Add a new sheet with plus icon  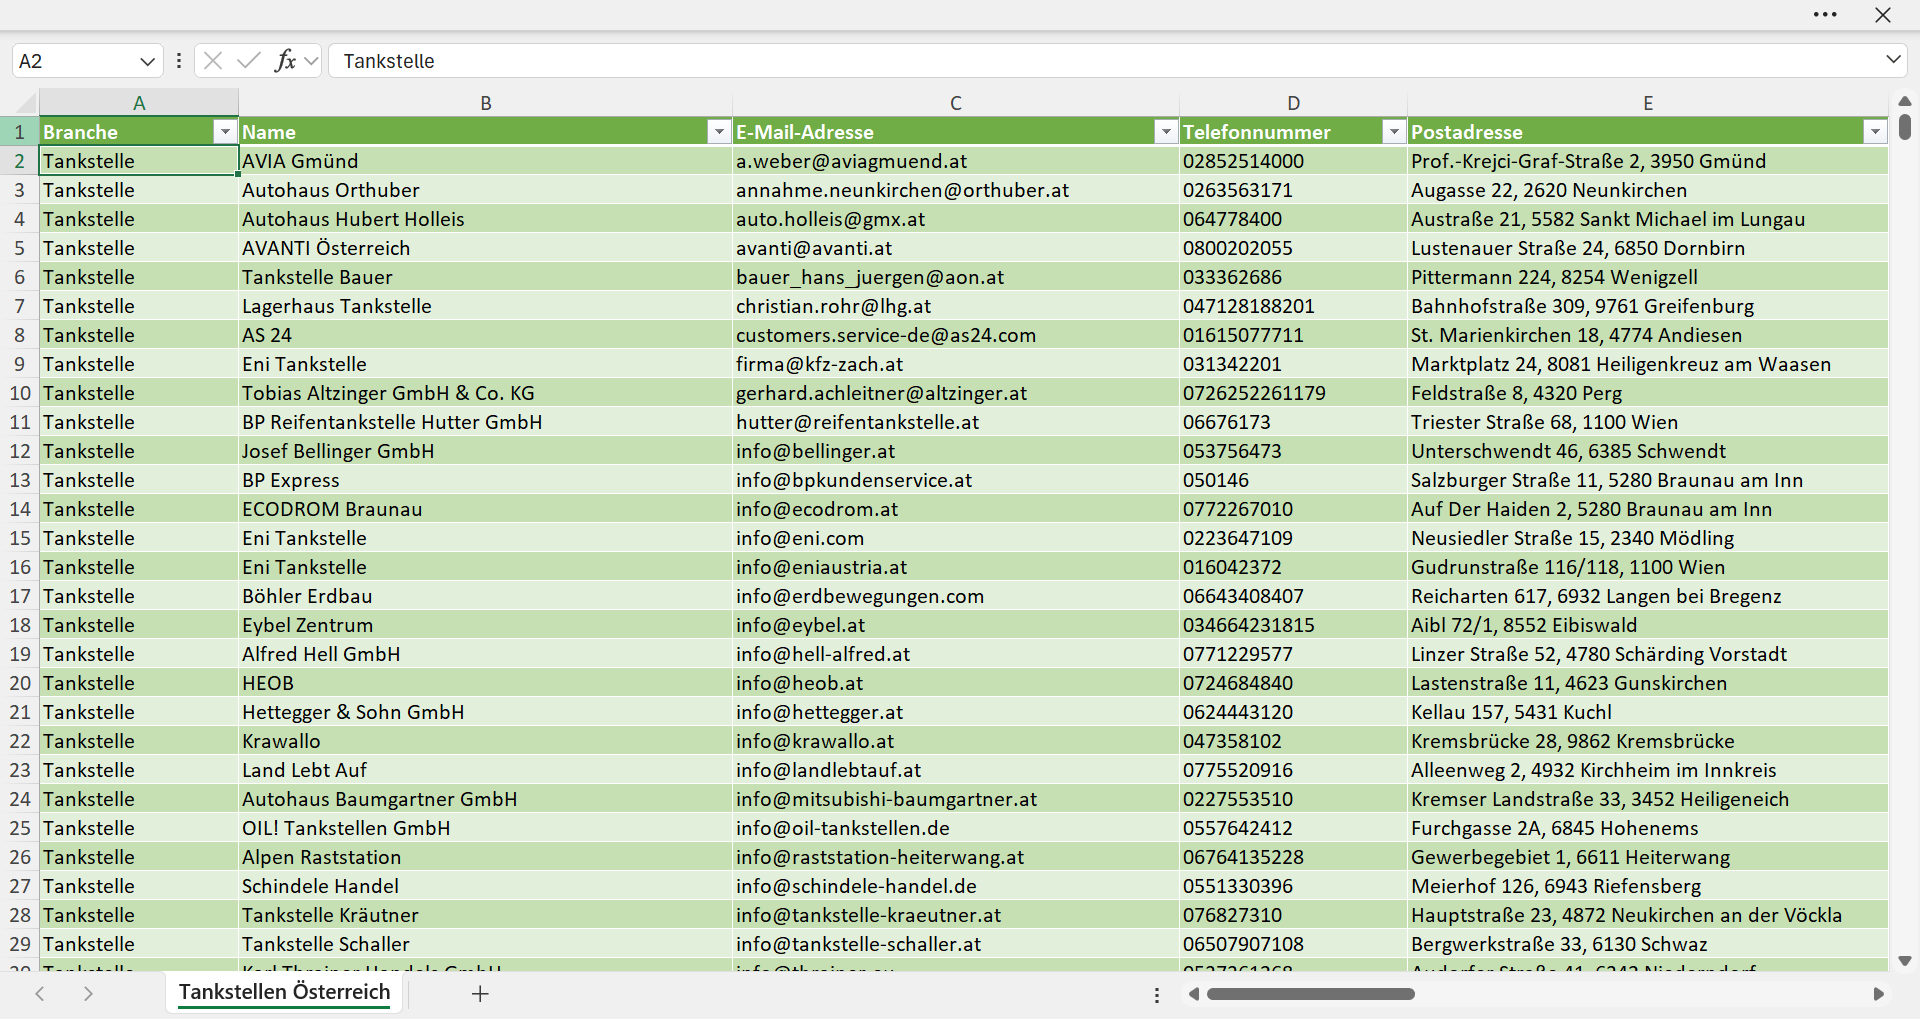pyautogui.click(x=480, y=993)
